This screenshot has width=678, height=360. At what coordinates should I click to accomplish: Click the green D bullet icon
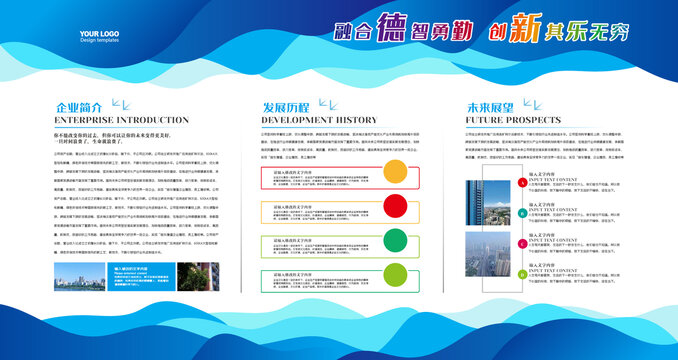pos(522,274)
